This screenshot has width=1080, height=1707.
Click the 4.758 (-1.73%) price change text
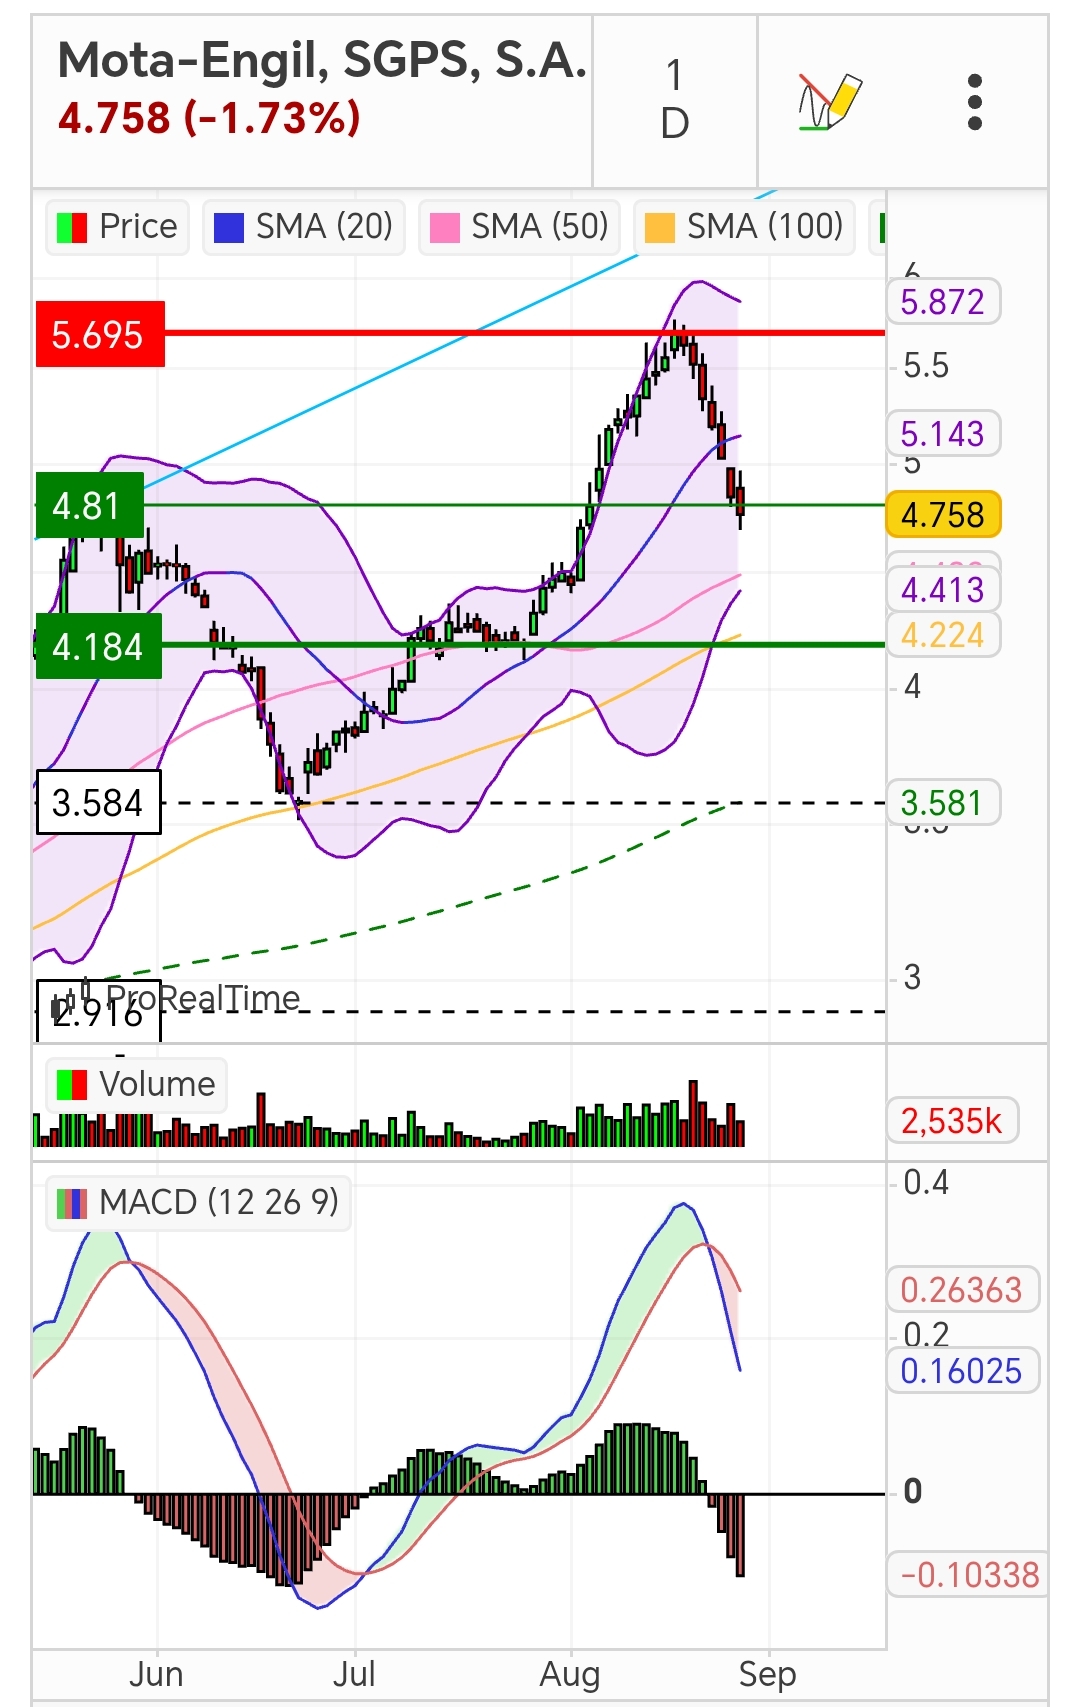(209, 118)
